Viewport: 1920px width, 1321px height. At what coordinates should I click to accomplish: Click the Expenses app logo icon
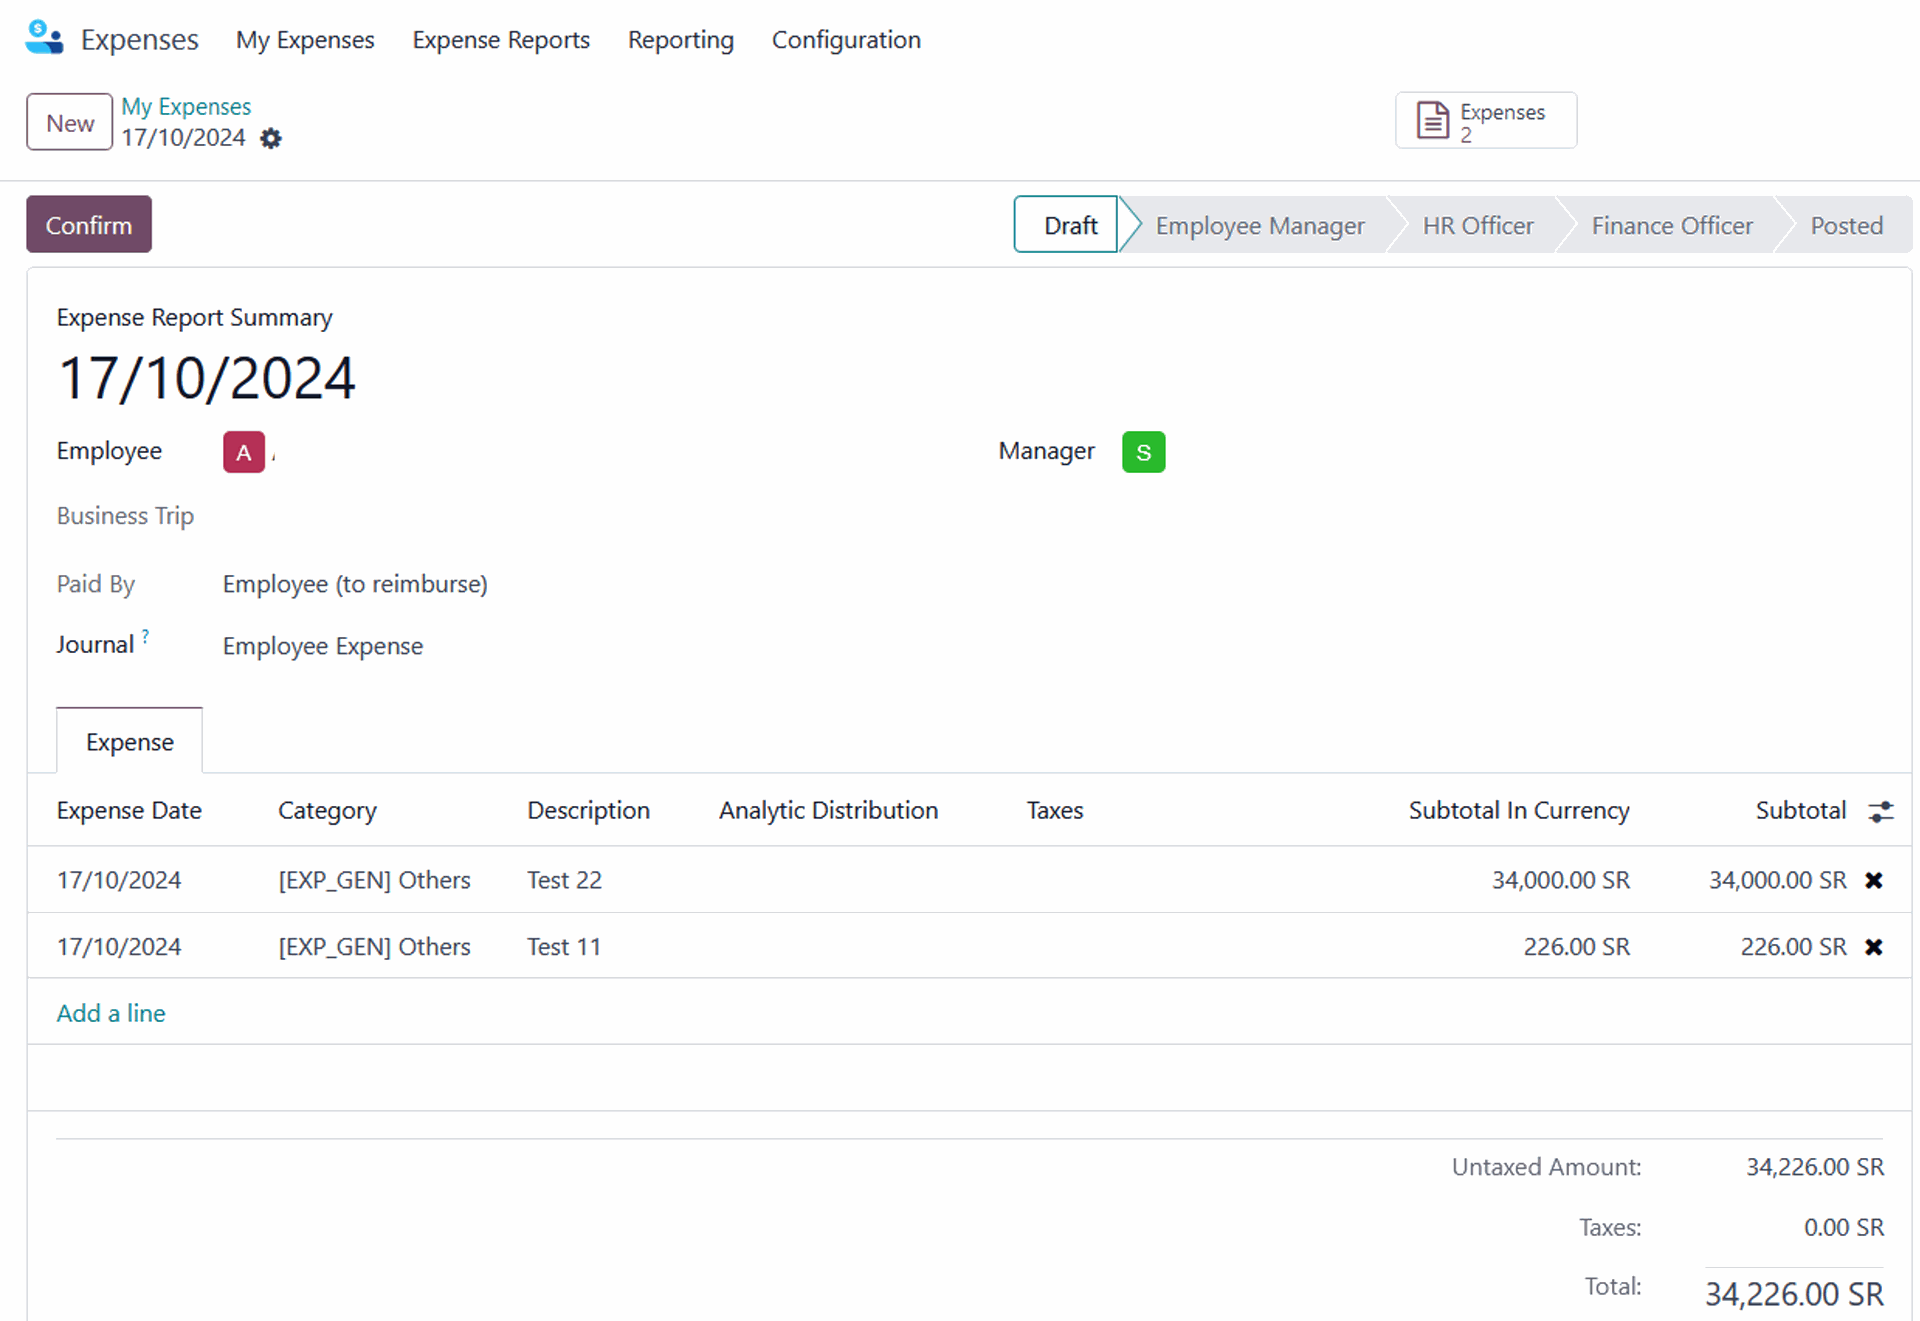click(x=44, y=38)
